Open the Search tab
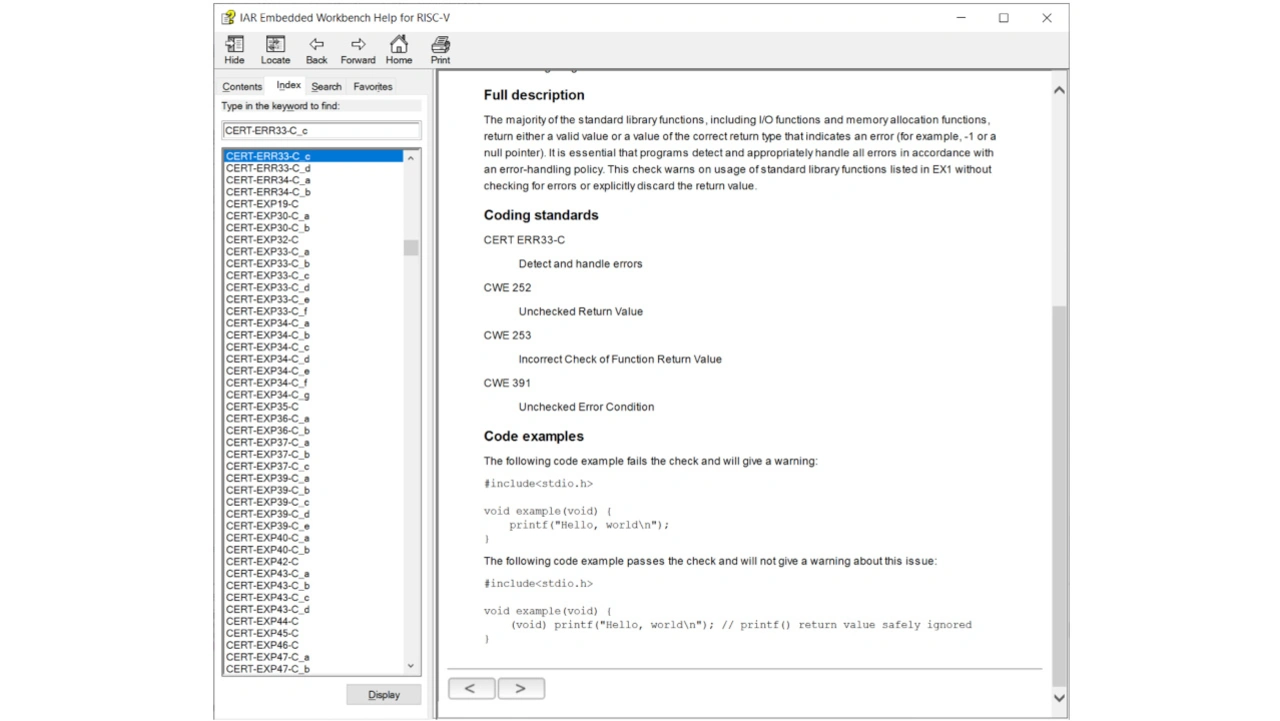This screenshot has width=1280, height=721. point(326,87)
